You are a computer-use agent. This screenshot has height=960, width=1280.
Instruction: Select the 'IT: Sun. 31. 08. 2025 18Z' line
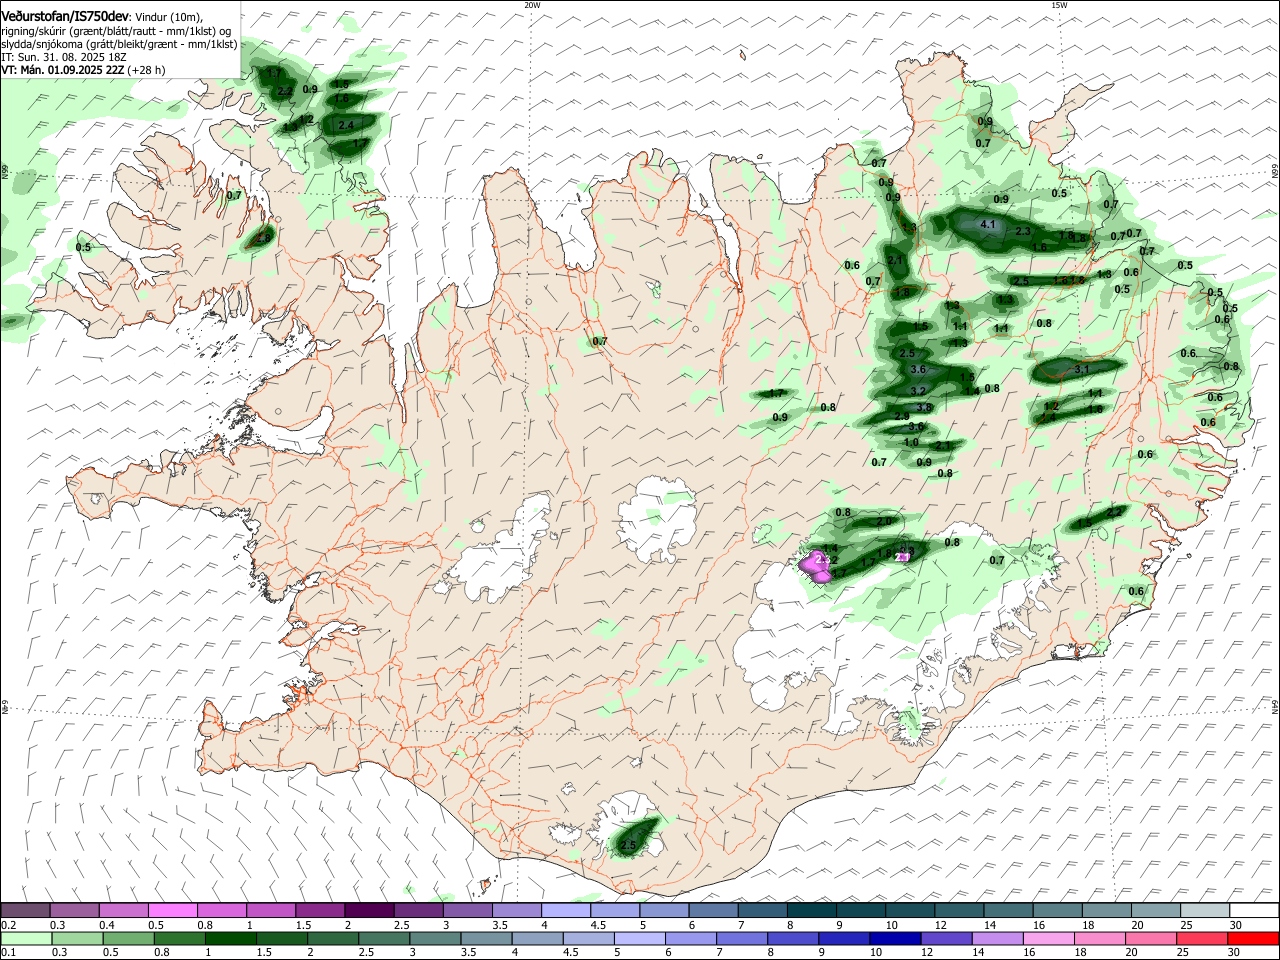click(x=63, y=57)
